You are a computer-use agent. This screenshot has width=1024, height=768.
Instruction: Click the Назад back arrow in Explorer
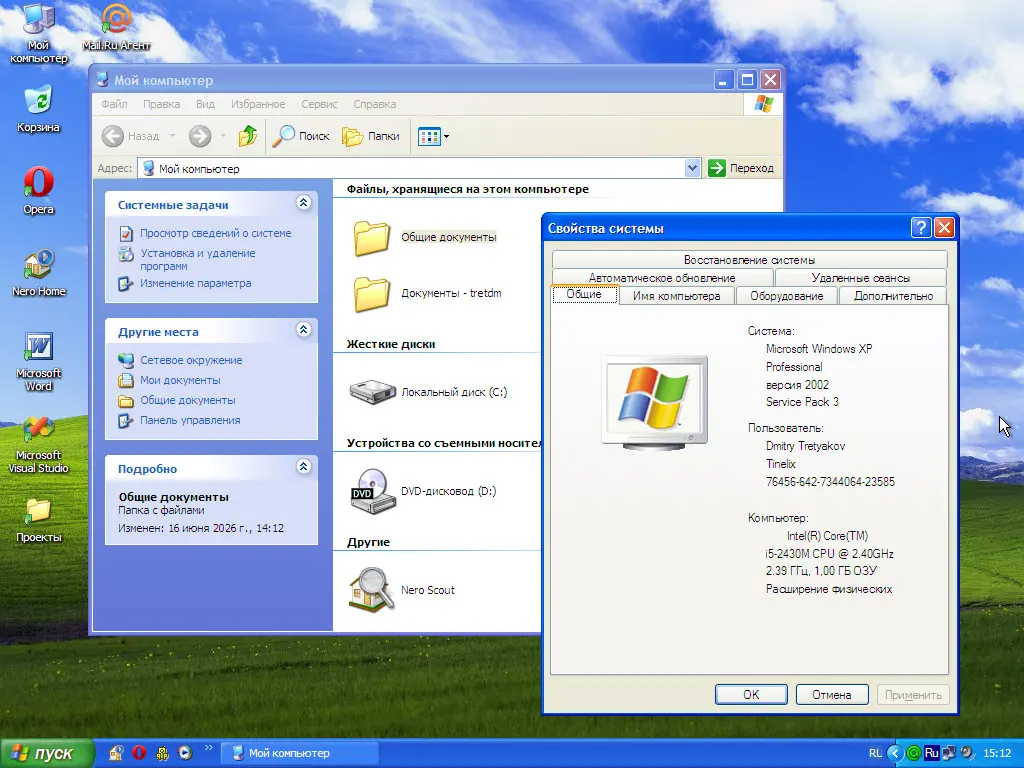pos(131,136)
